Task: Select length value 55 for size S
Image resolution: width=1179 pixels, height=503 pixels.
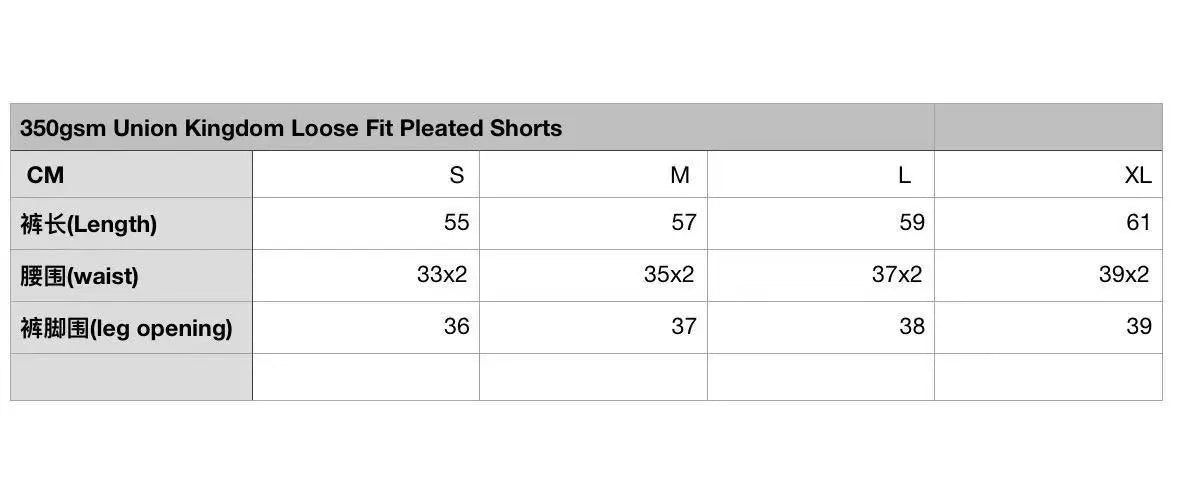Action: [456, 223]
